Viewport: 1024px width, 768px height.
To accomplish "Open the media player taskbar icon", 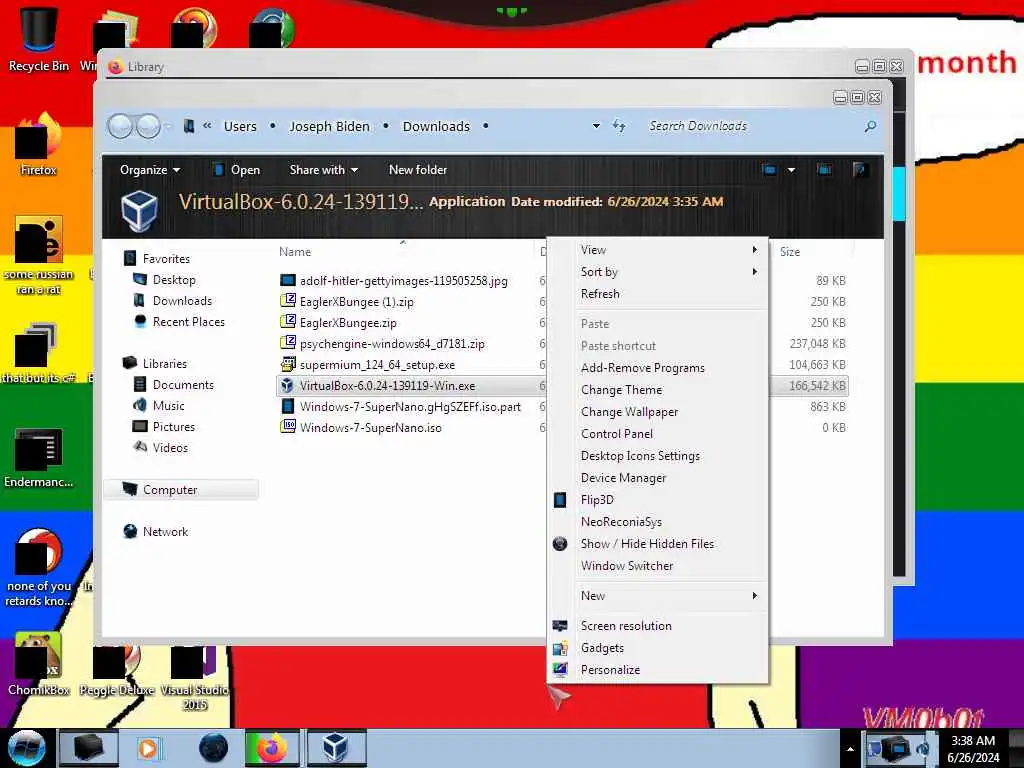I will [148, 748].
